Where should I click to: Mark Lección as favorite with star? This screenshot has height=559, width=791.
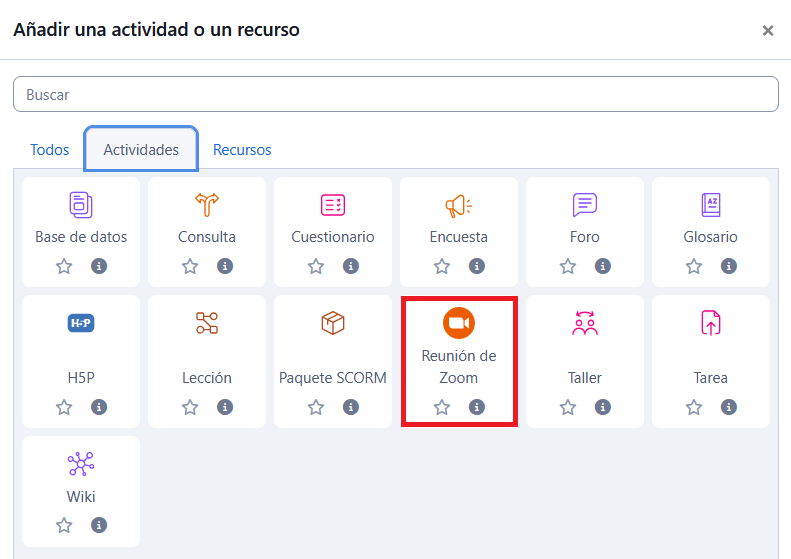click(190, 407)
